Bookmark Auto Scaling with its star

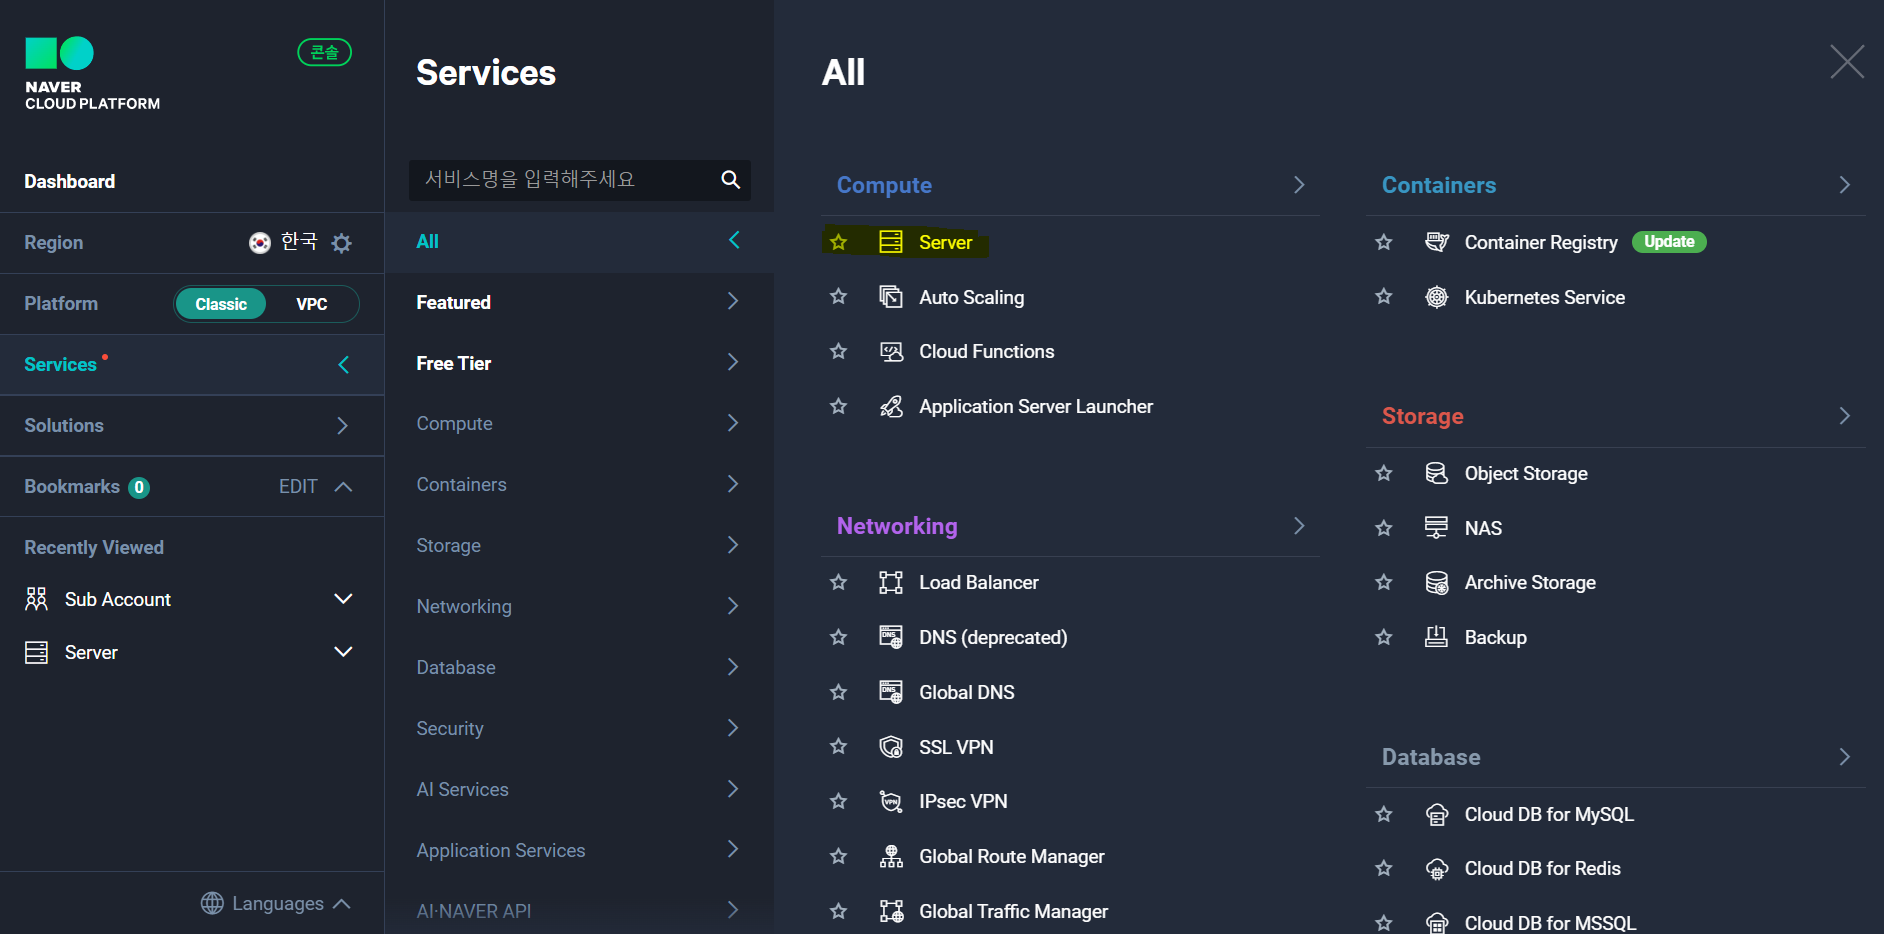838,297
